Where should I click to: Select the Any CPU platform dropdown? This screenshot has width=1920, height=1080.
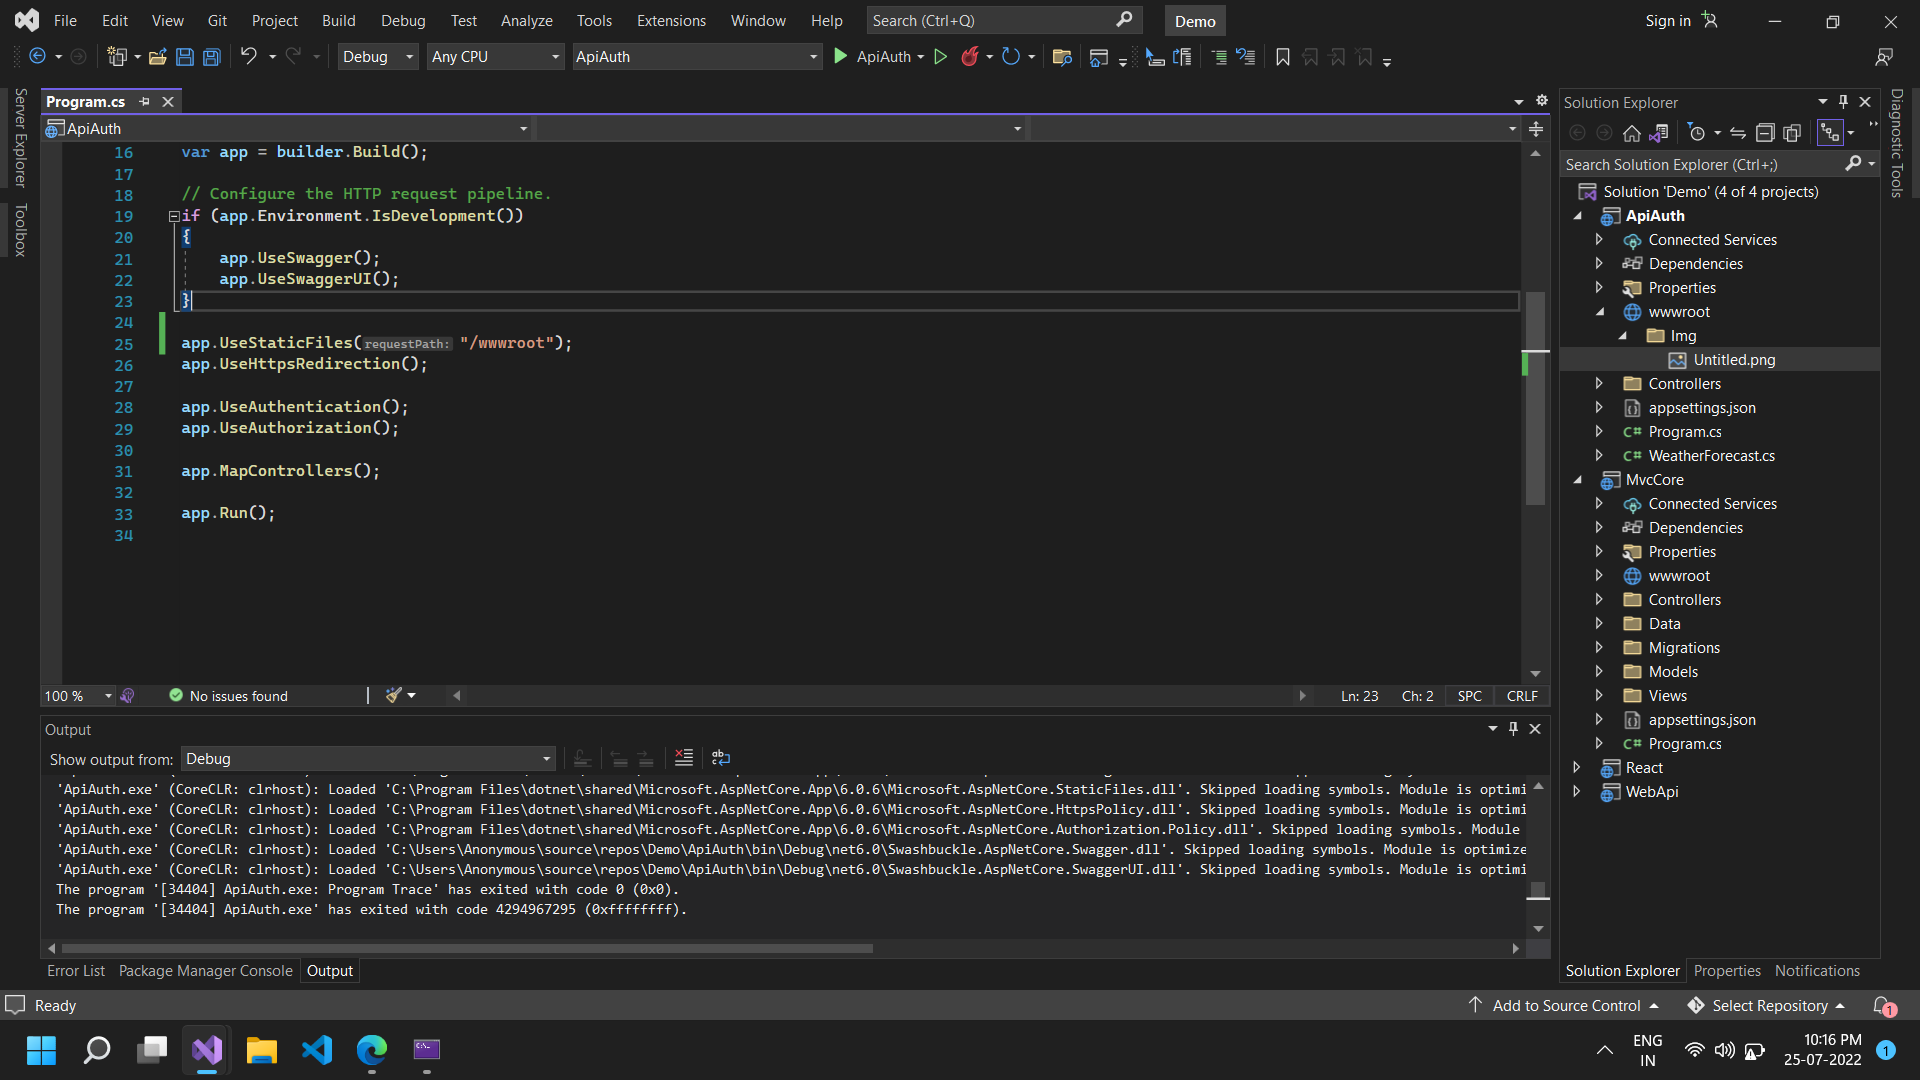coord(497,57)
